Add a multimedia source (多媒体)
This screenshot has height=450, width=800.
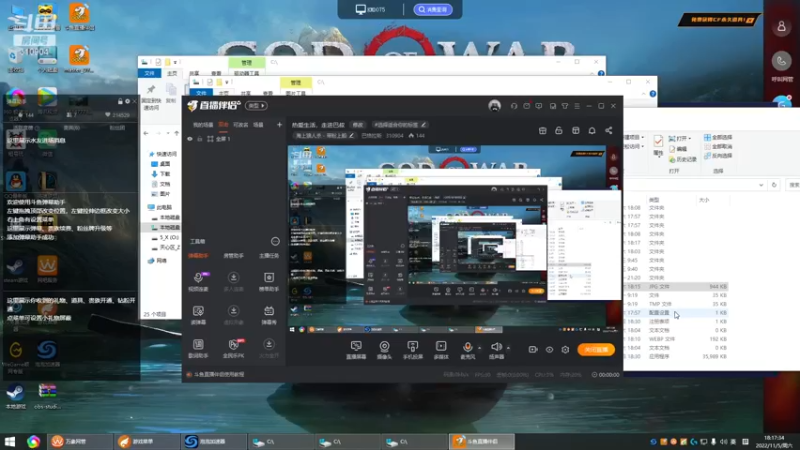pyautogui.click(x=441, y=349)
